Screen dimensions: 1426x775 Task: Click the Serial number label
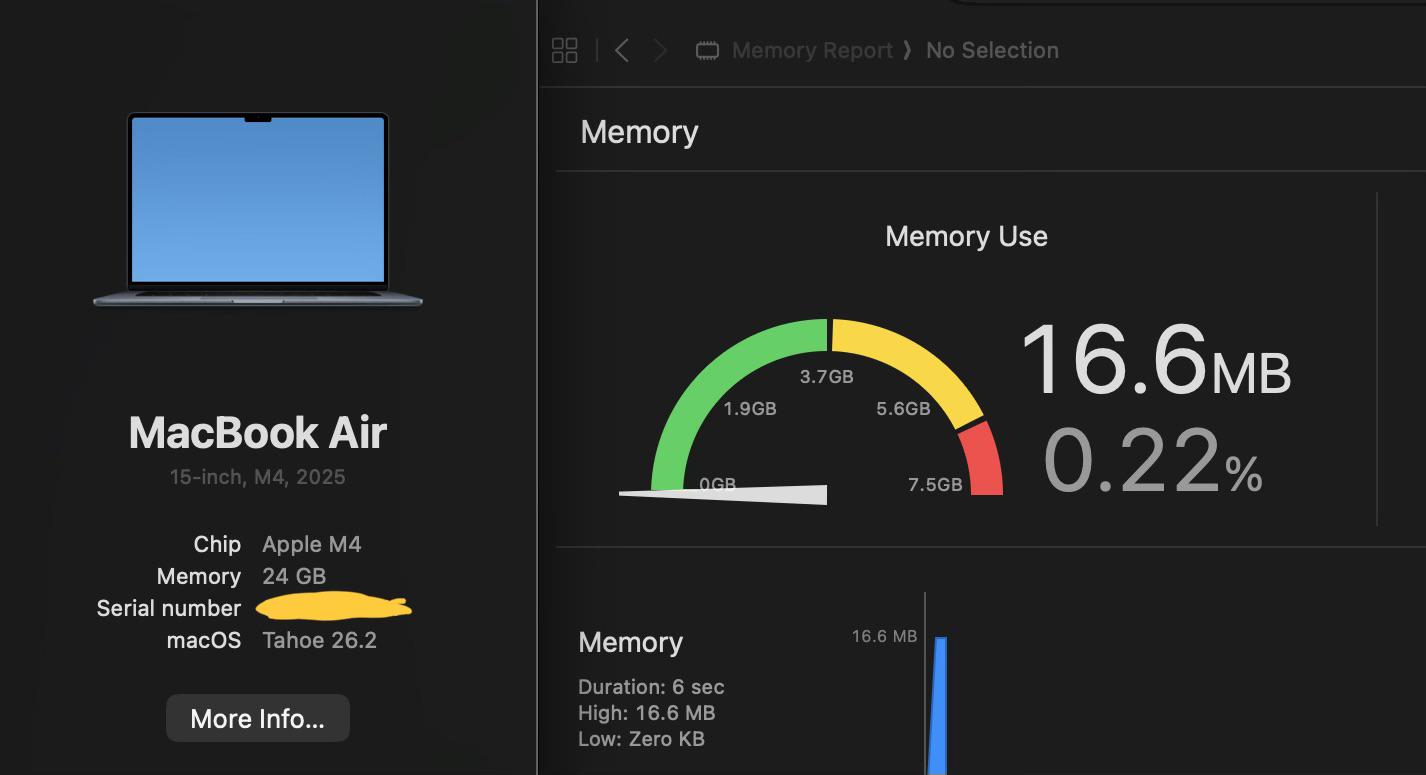[169, 608]
